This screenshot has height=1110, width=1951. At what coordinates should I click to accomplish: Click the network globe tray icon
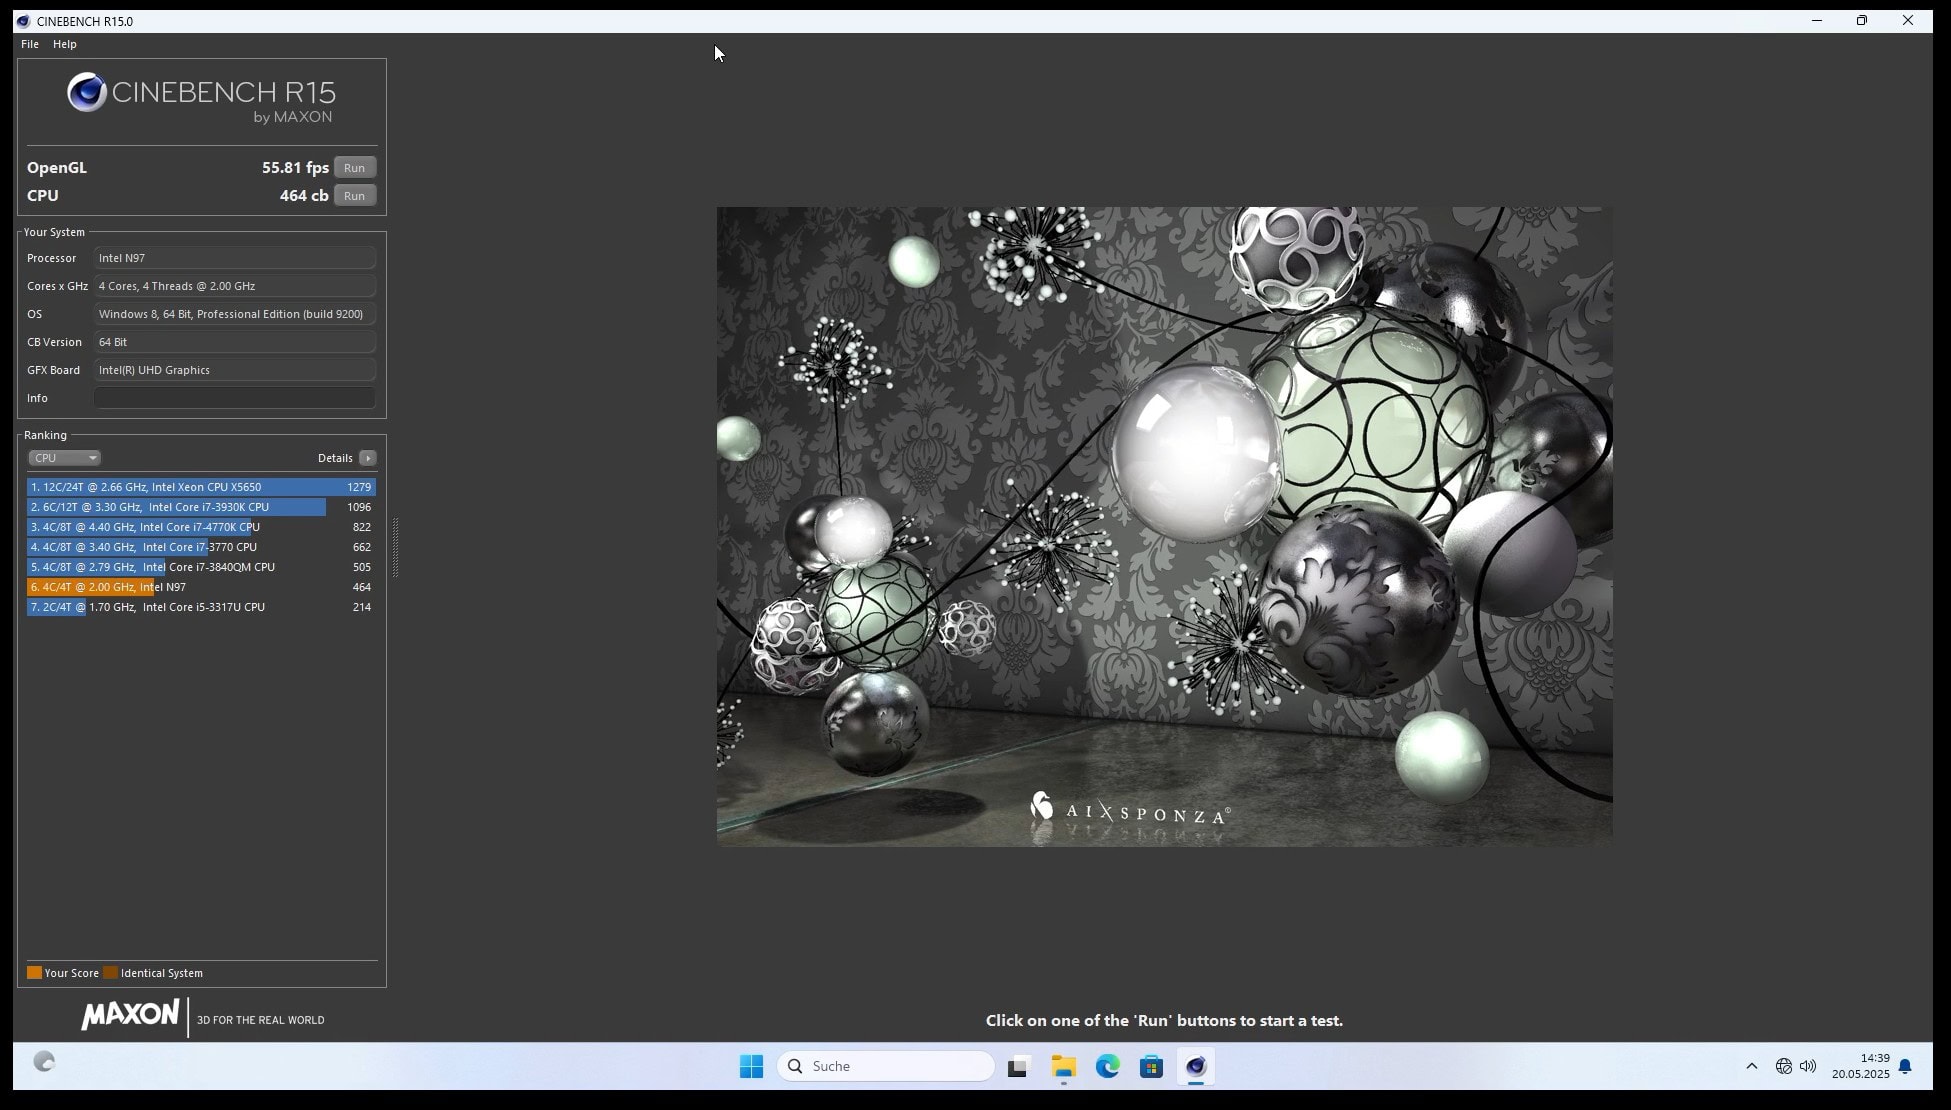point(1783,1067)
